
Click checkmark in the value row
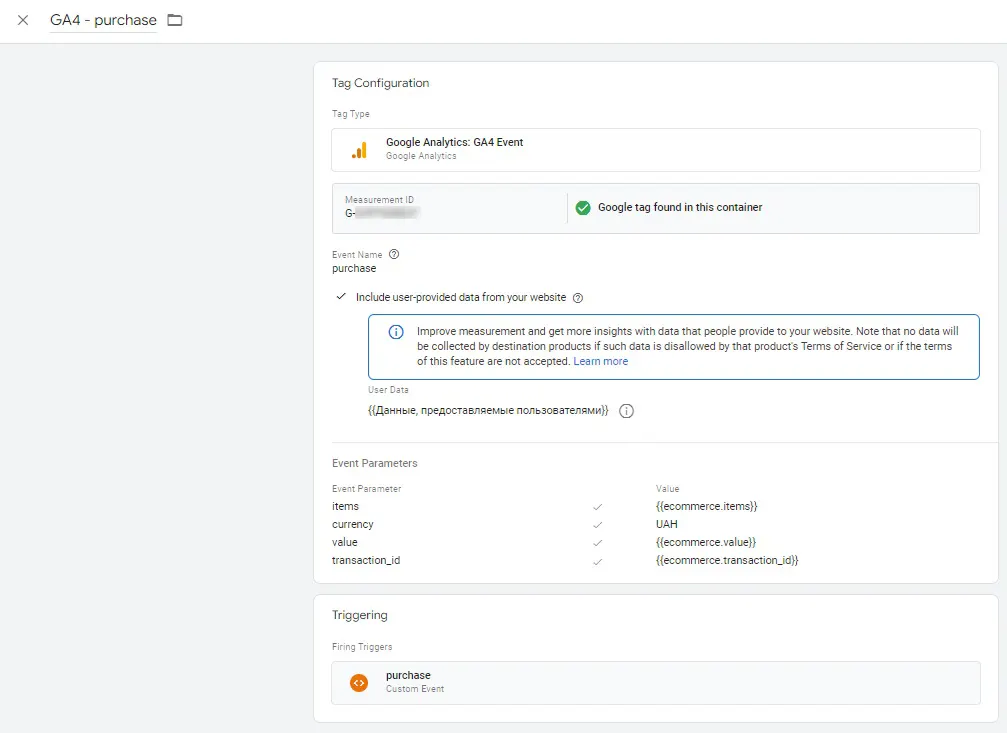click(597, 543)
